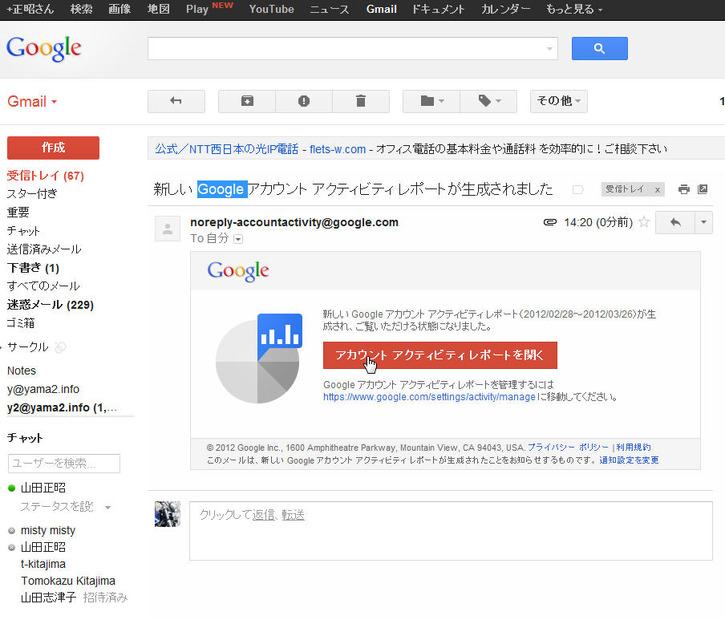Open +正昭さん in top bar

point(31,9)
